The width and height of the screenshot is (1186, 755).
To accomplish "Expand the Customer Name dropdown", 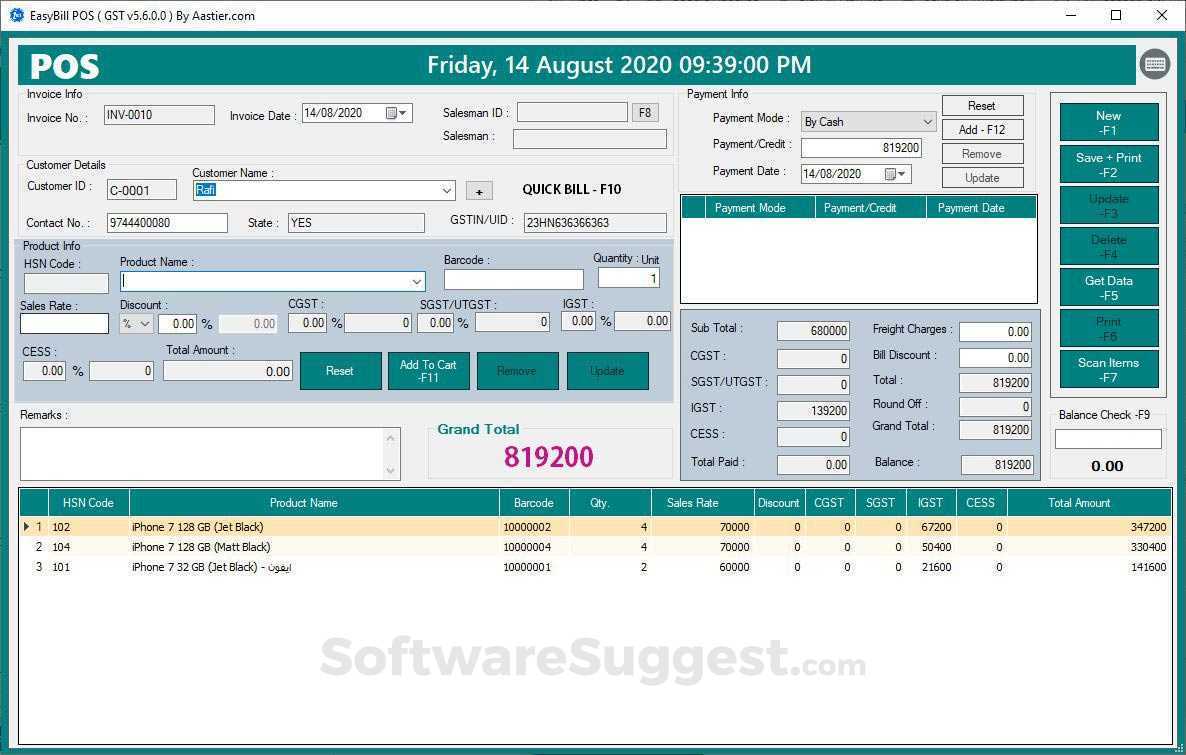I will pyautogui.click(x=446, y=191).
